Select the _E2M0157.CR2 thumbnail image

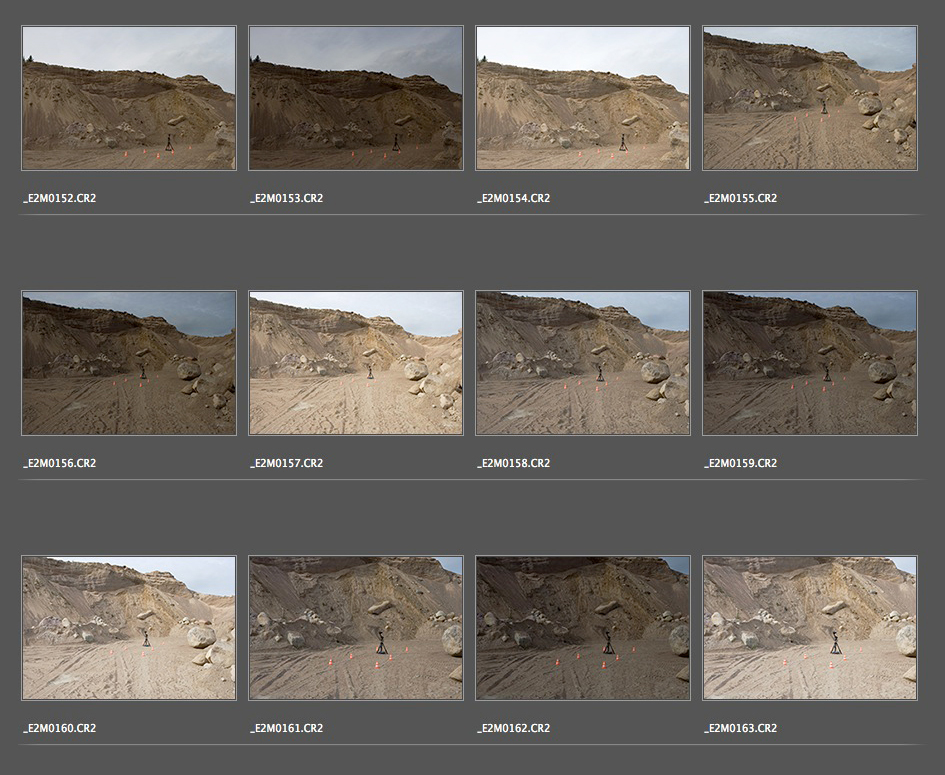[355, 363]
